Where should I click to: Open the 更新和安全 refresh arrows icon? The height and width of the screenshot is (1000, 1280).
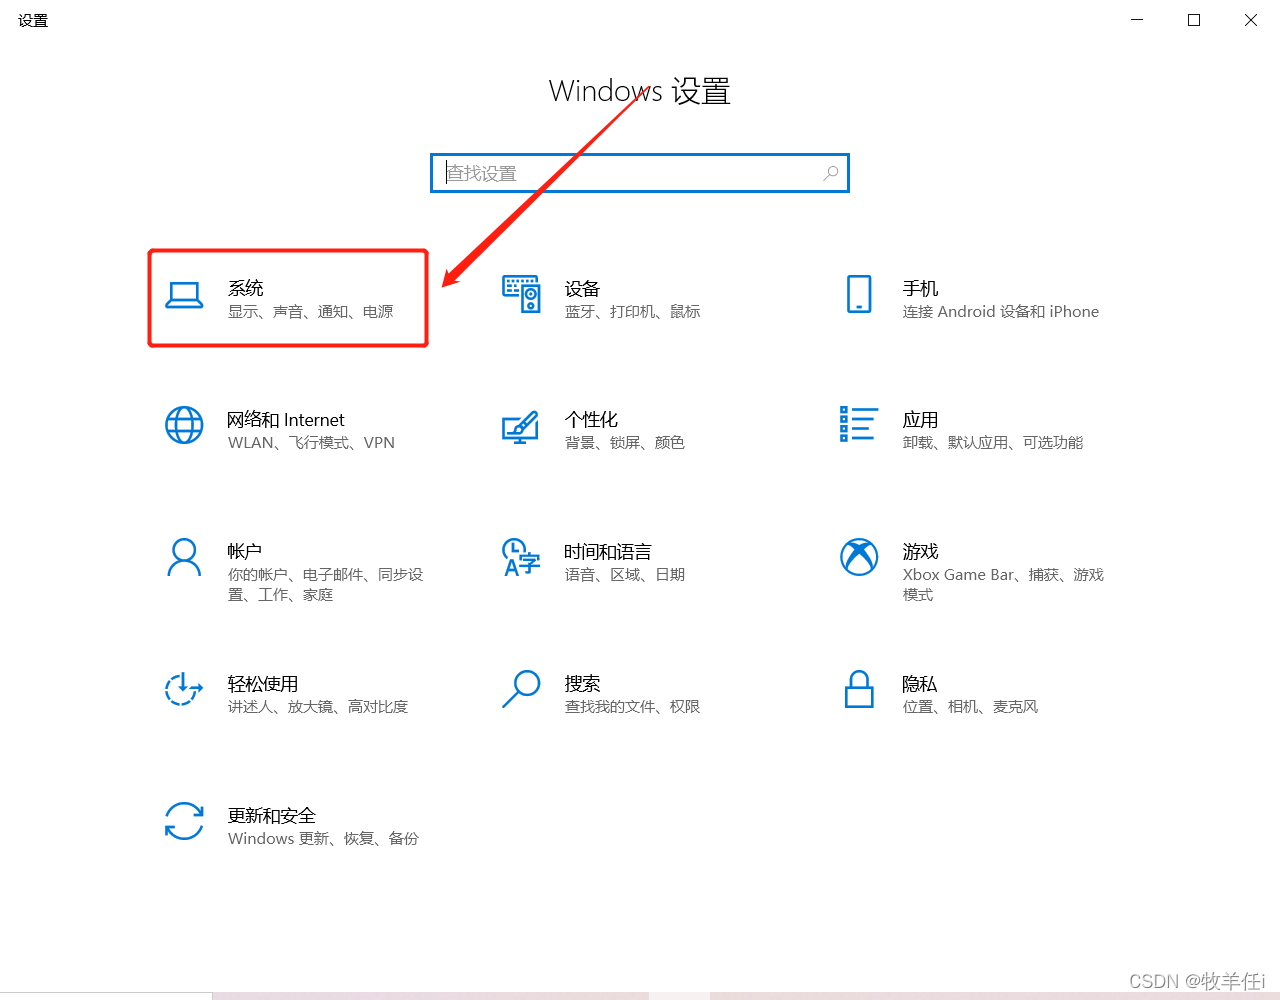[x=184, y=821]
